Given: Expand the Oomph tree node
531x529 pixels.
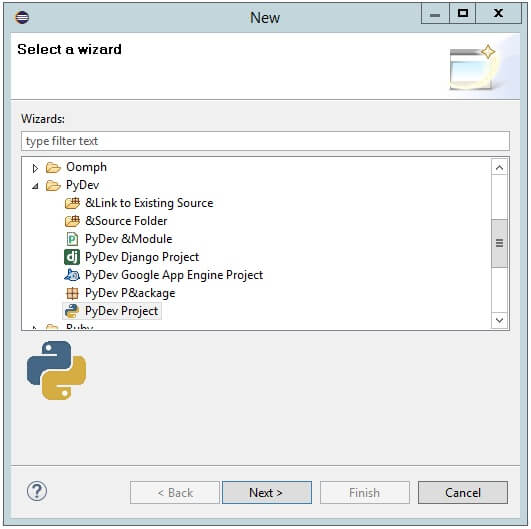Looking at the screenshot, I should pos(35,168).
